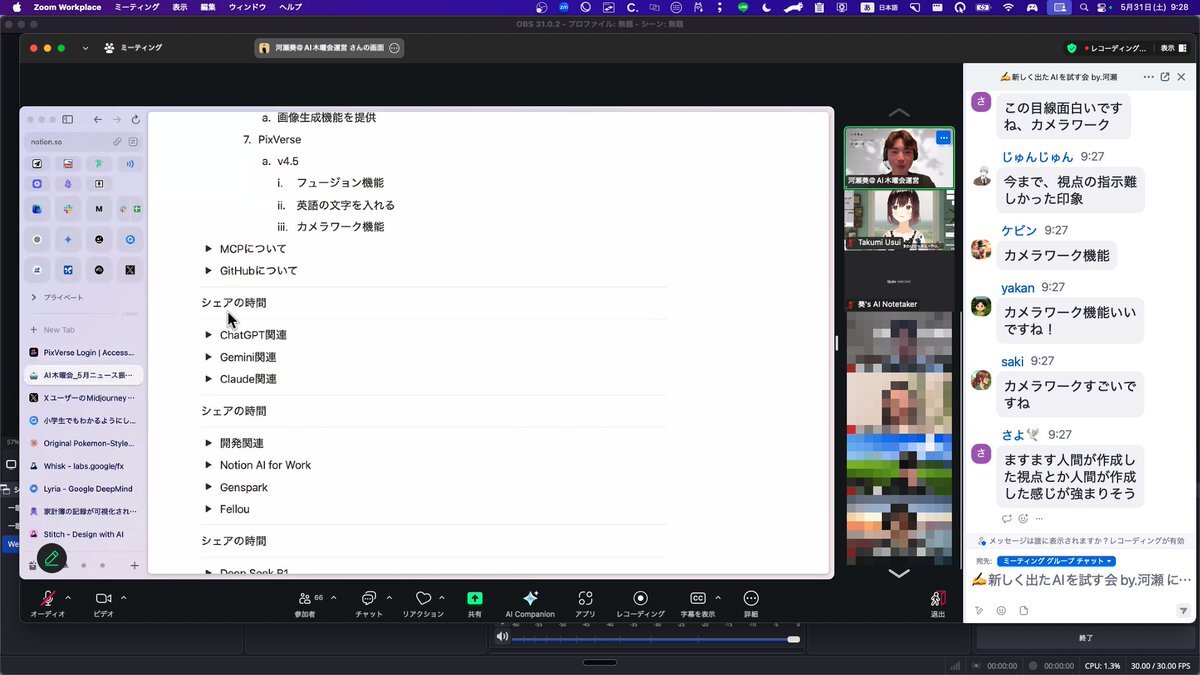Open the ウィンドウ menu in menu bar
Viewport: 1200px width, 675px height.
247,7
